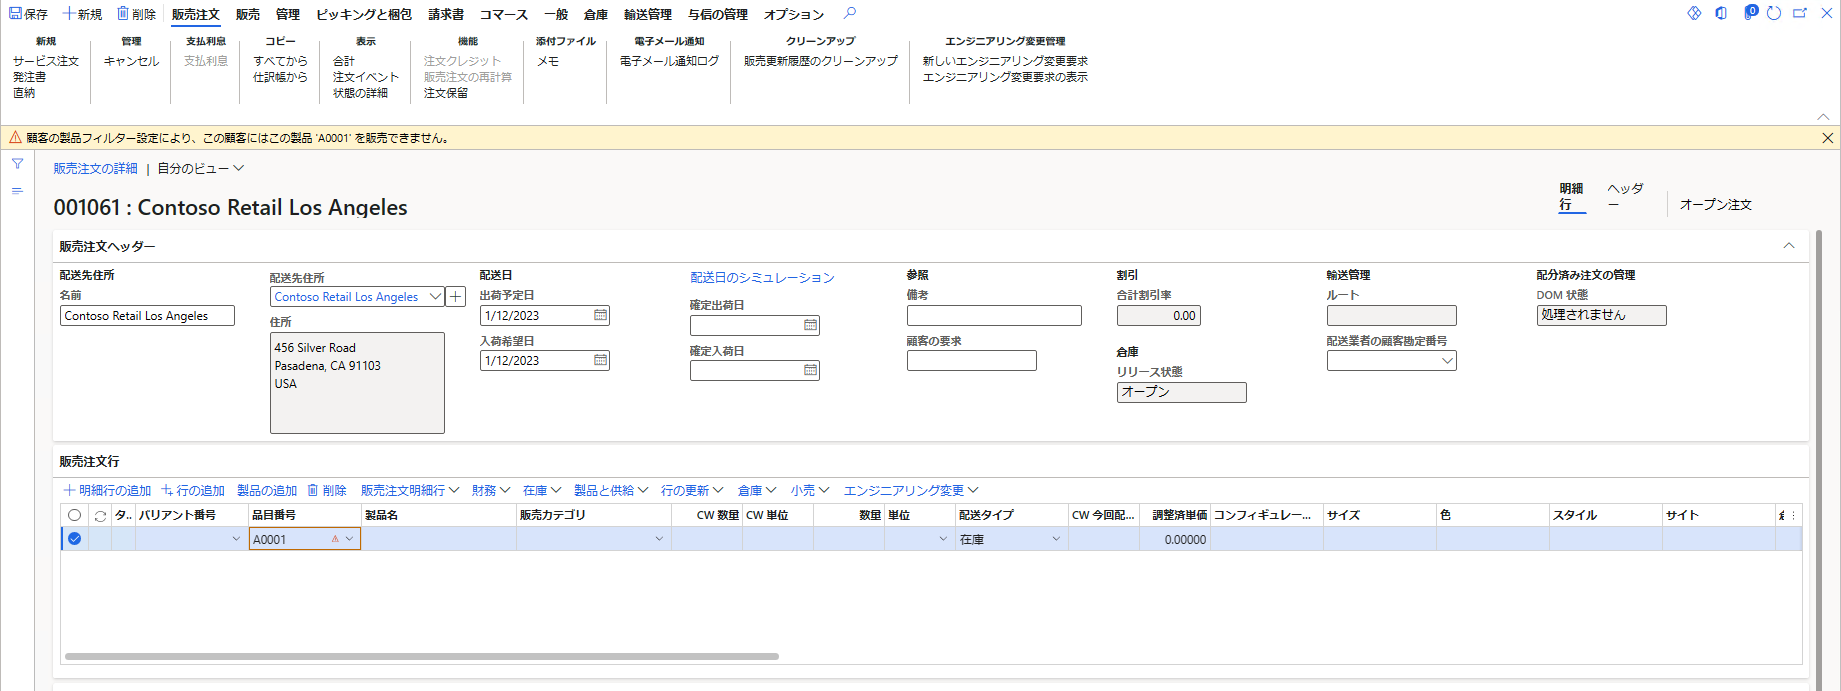Open calendar picker for 出荷予定日
This screenshot has height=691, width=1841.
[600, 316]
